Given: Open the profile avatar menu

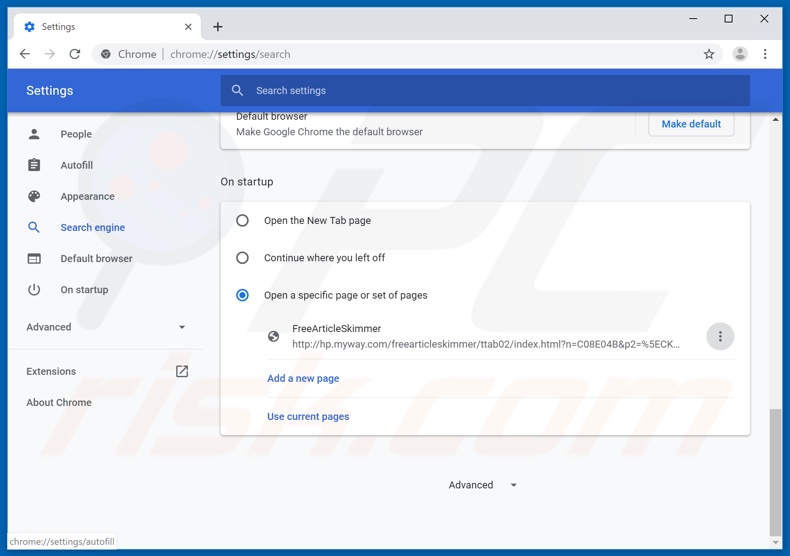Looking at the screenshot, I should (740, 54).
